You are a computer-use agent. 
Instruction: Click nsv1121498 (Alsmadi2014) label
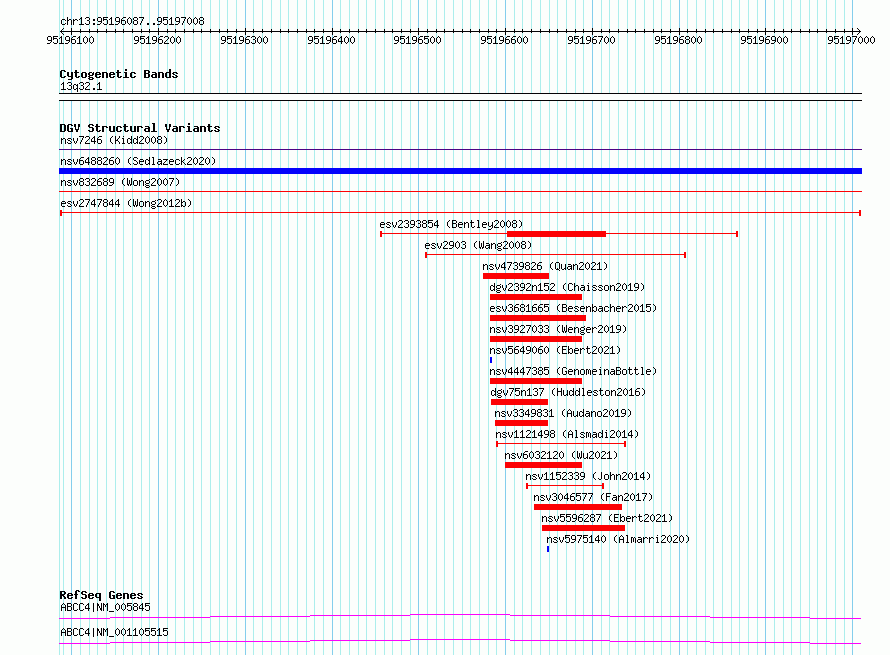pos(567,434)
